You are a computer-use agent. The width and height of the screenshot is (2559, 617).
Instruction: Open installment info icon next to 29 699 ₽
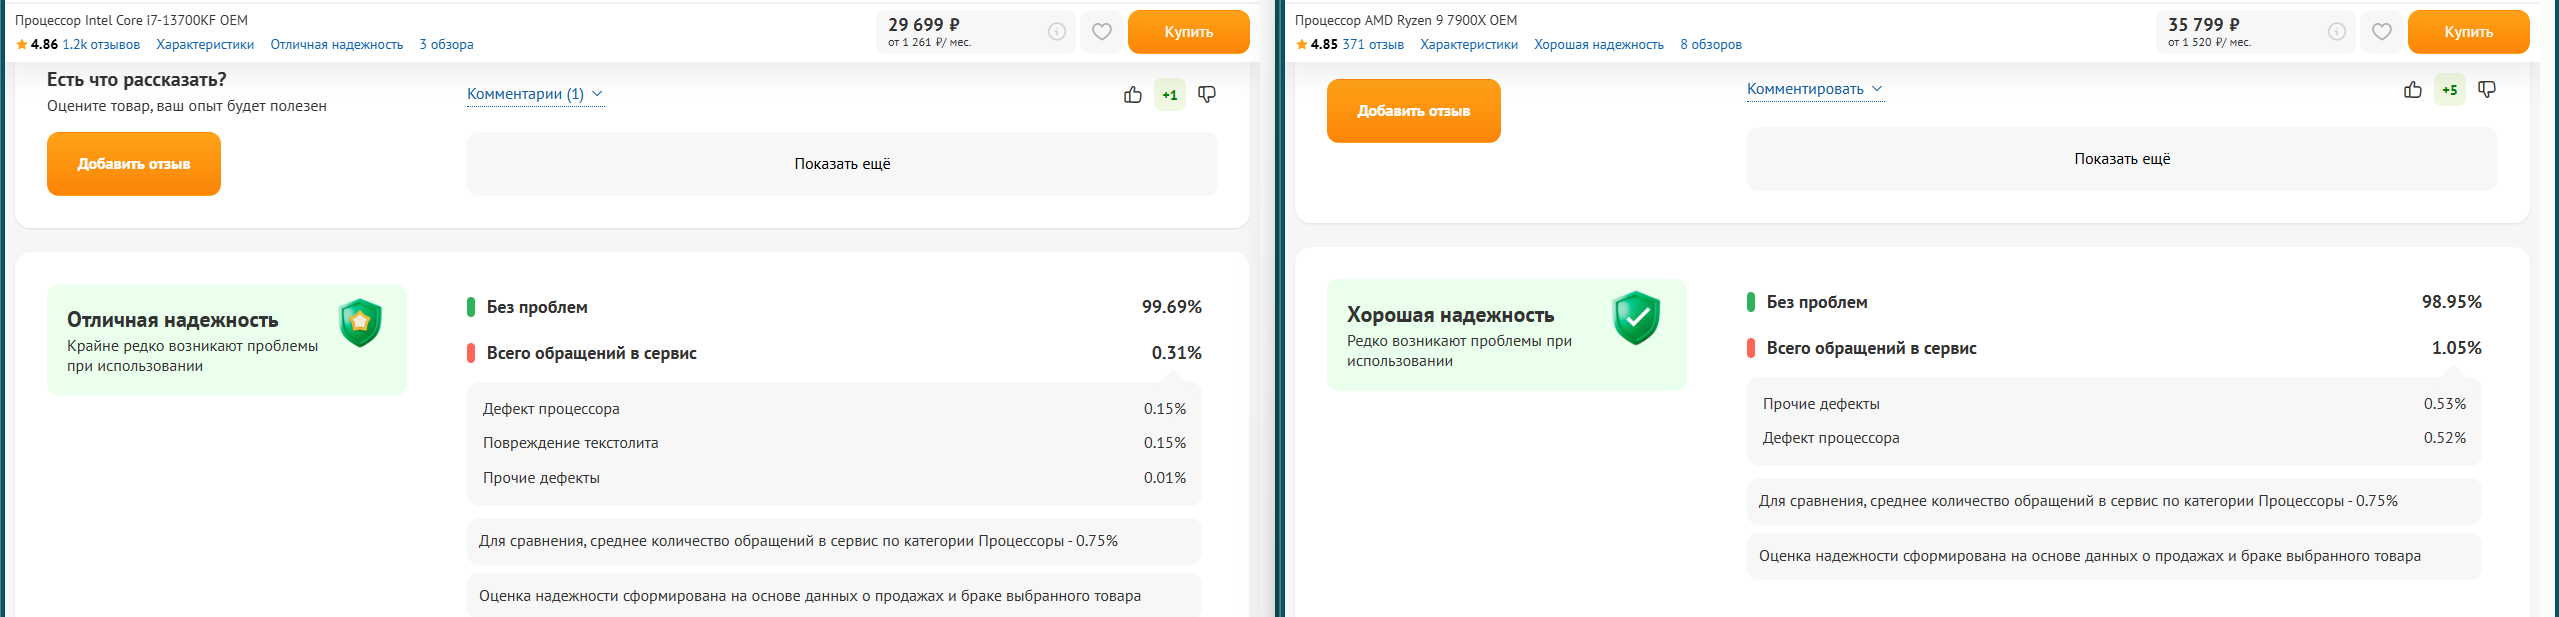1056,32
